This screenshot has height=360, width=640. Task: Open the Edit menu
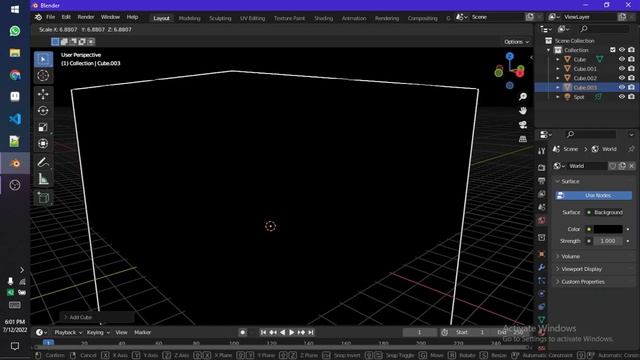66,17
